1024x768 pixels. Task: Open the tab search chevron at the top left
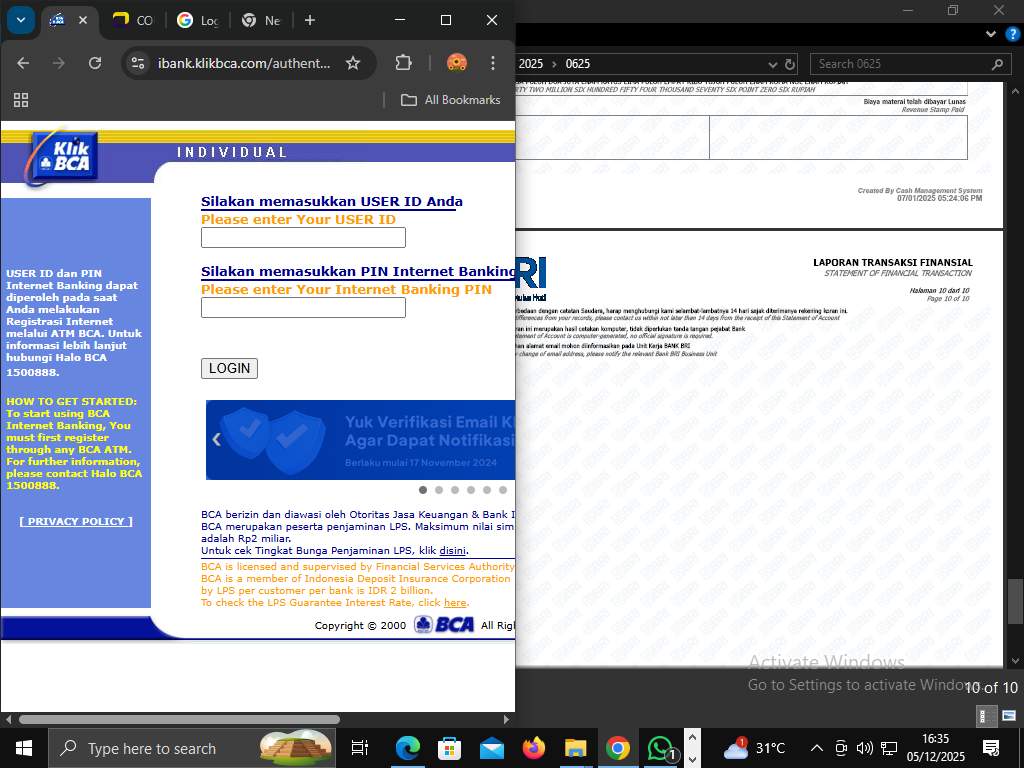click(x=20, y=20)
